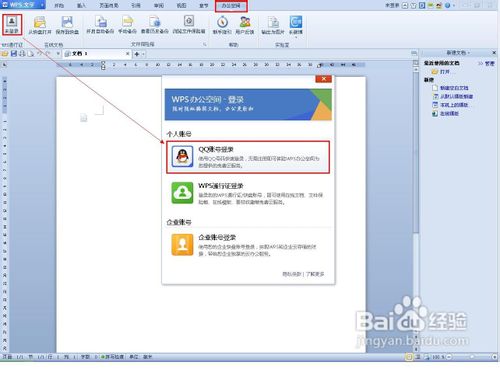The width and height of the screenshot is (500, 369).
Task: Click 输出为图片 export-as-image icon
Action: [x=273, y=22]
